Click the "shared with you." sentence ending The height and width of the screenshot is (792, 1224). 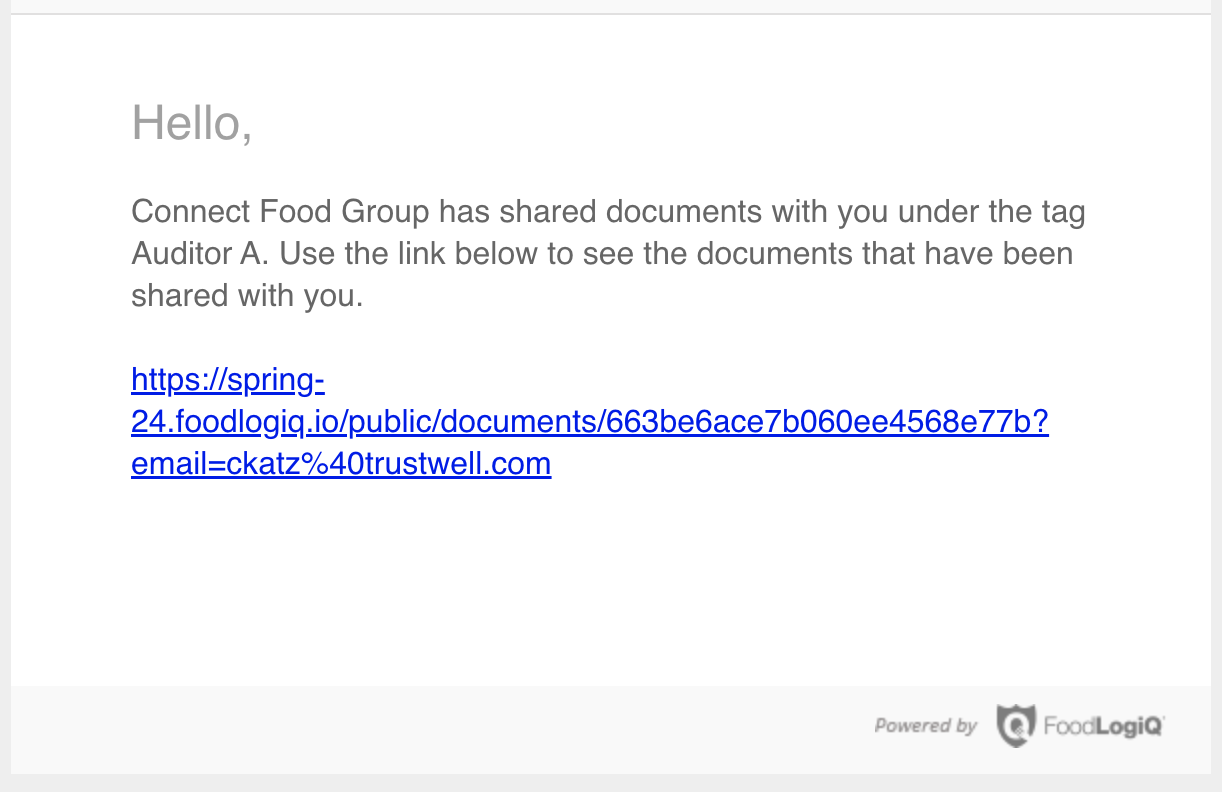pos(247,296)
